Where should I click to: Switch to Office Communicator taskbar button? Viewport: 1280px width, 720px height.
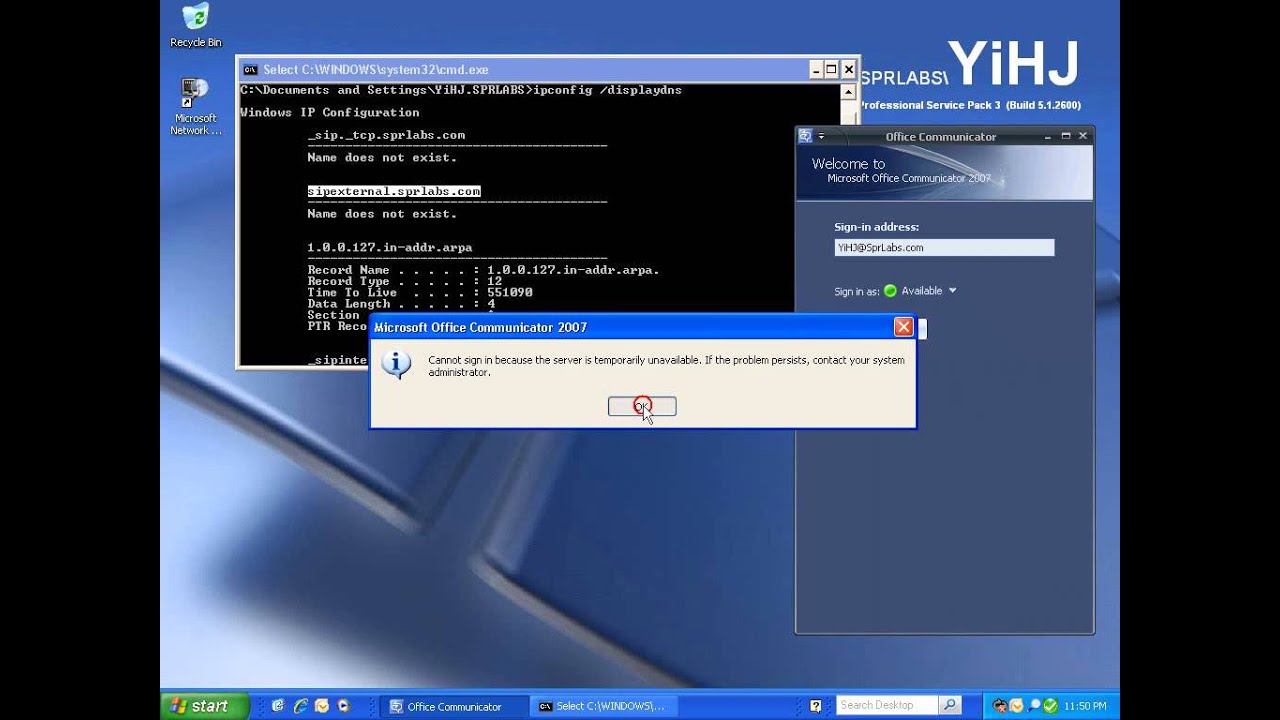455,706
